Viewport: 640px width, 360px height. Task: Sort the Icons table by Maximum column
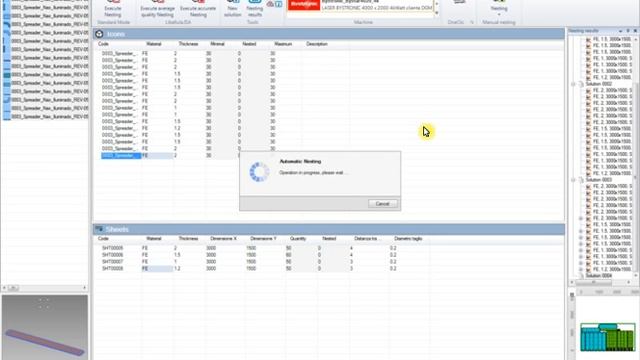(283, 44)
